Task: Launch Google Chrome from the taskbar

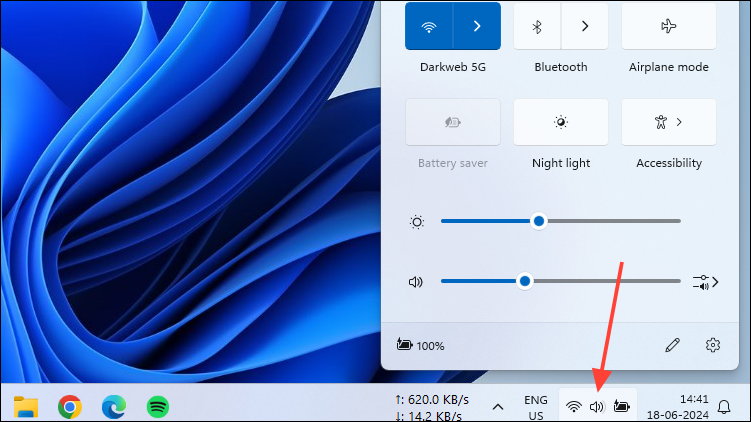Action: 70,407
